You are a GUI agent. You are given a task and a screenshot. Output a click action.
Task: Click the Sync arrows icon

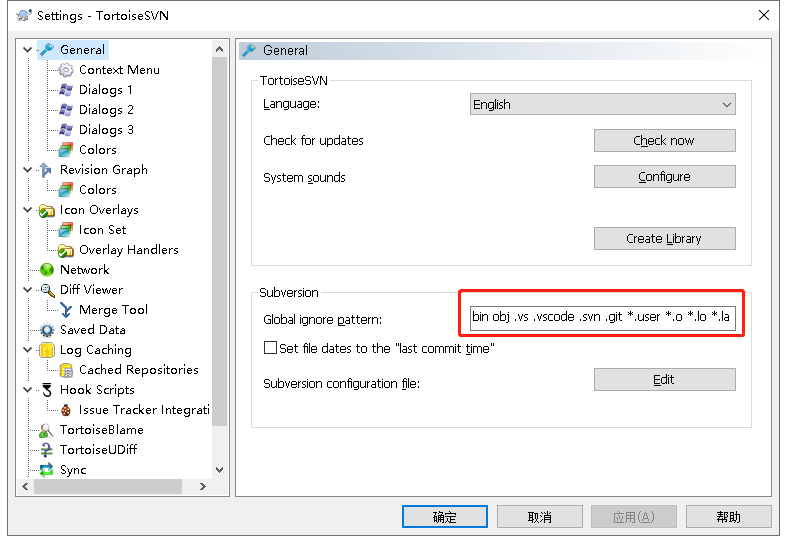[x=46, y=470]
